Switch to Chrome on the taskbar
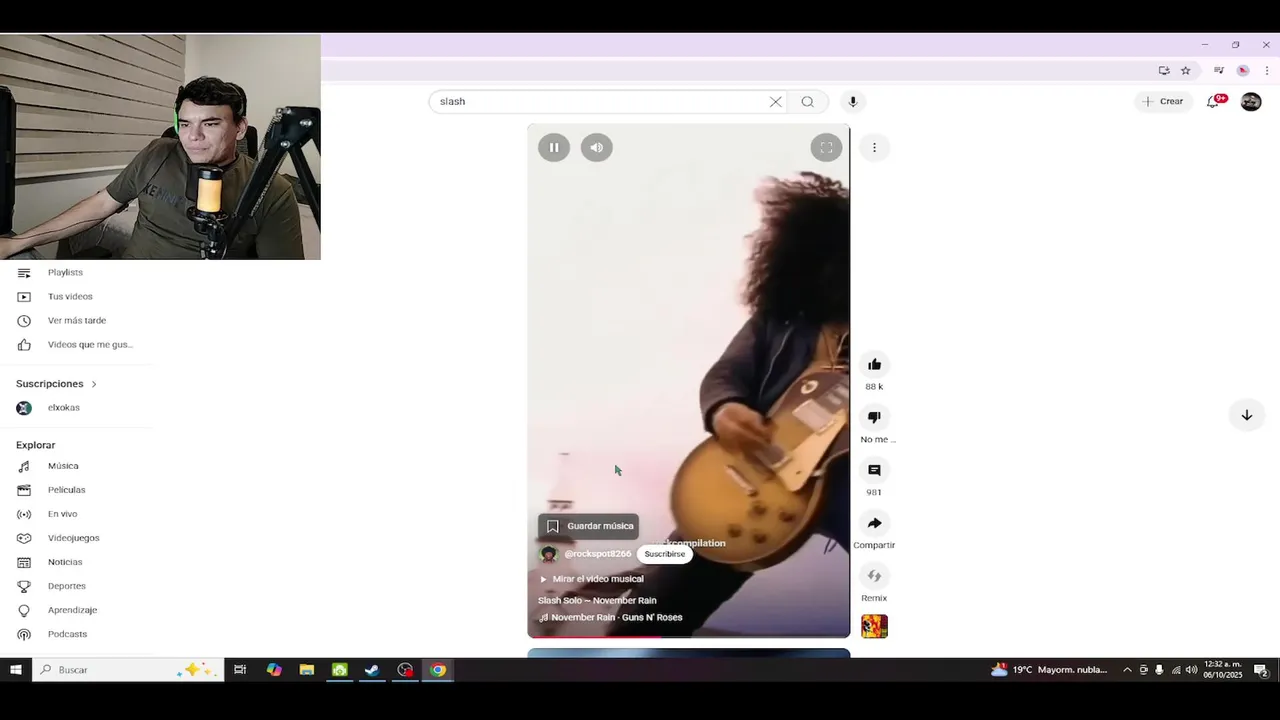 438,670
